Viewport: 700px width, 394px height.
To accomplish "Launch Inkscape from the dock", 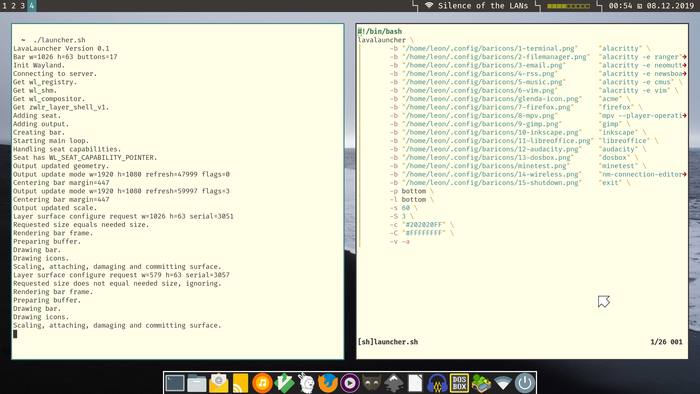I will point(393,383).
